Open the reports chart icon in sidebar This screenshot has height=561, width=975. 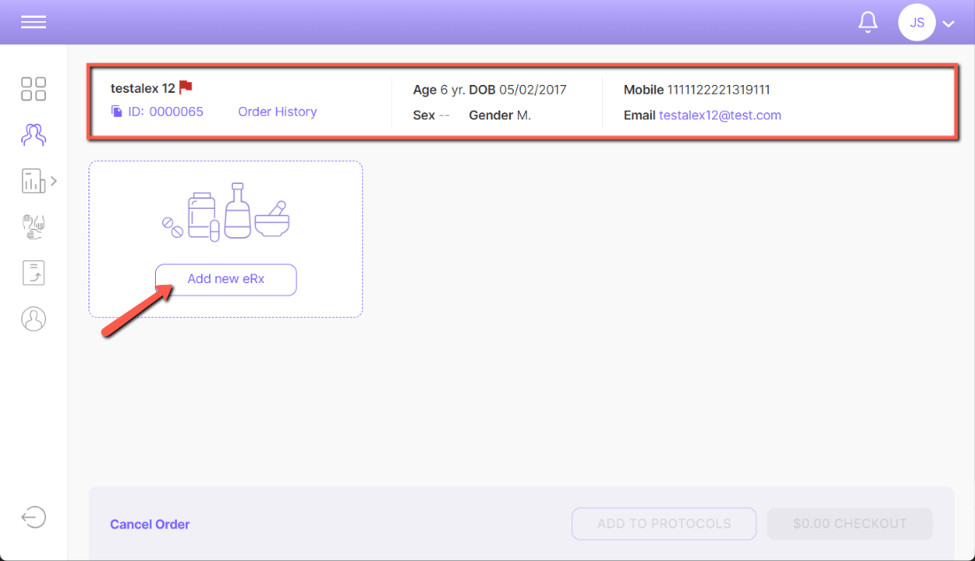[33, 181]
